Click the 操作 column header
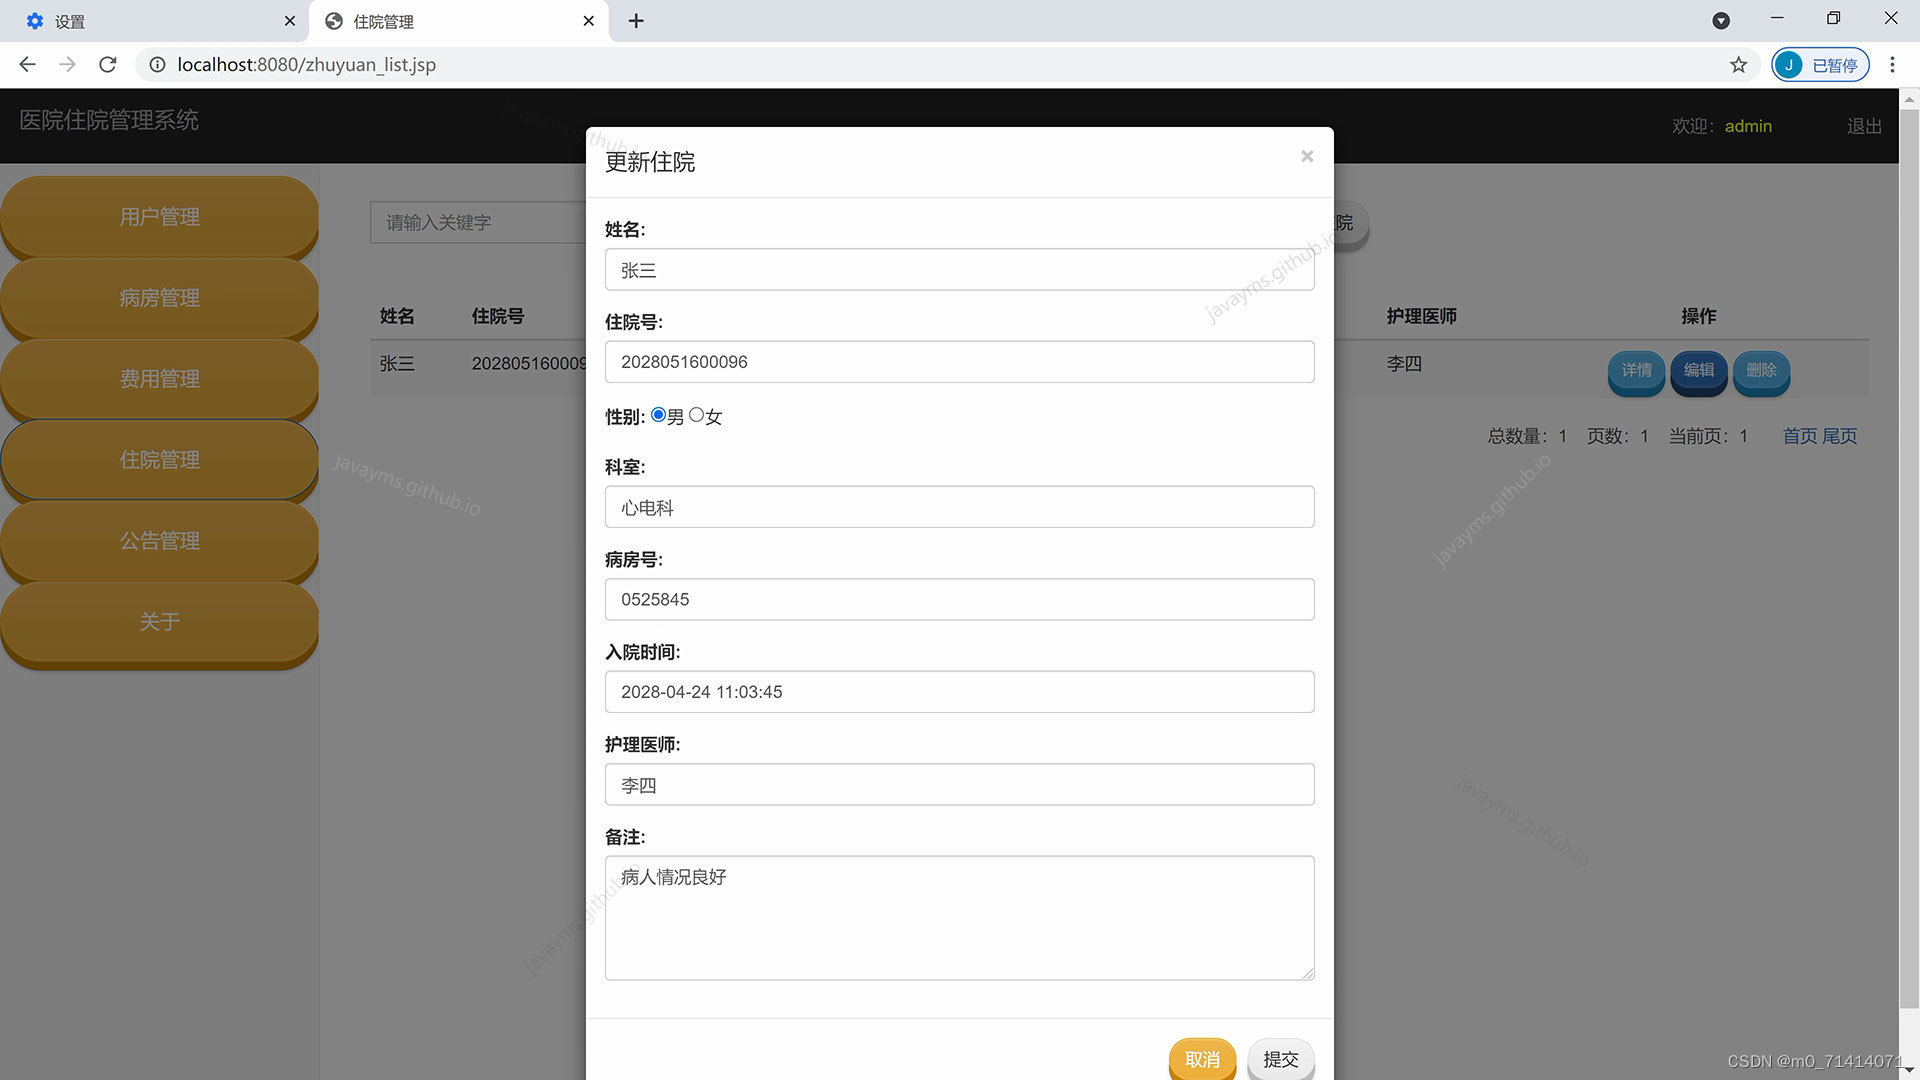This screenshot has width=1920, height=1080. (x=1698, y=316)
